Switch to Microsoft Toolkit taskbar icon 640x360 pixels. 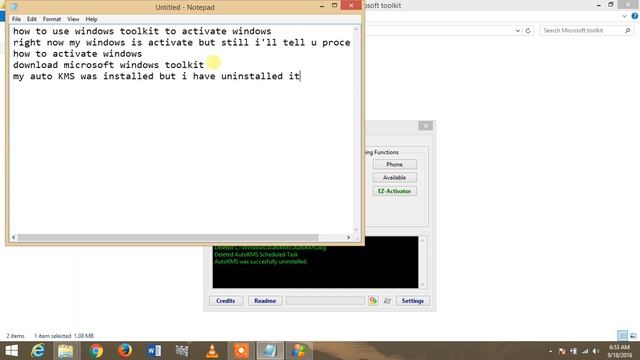[299, 351]
